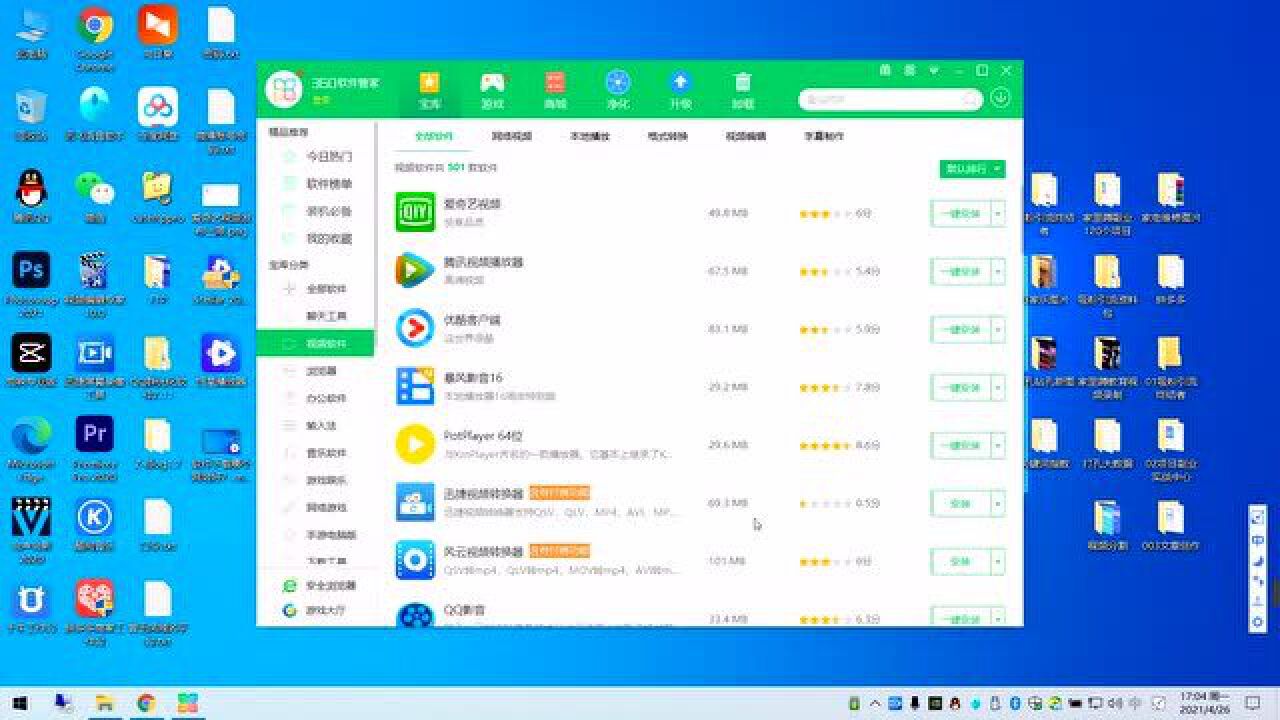Select 软件榜单 in the sidebar
This screenshot has width=1280, height=720.
[x=316, y=184]
